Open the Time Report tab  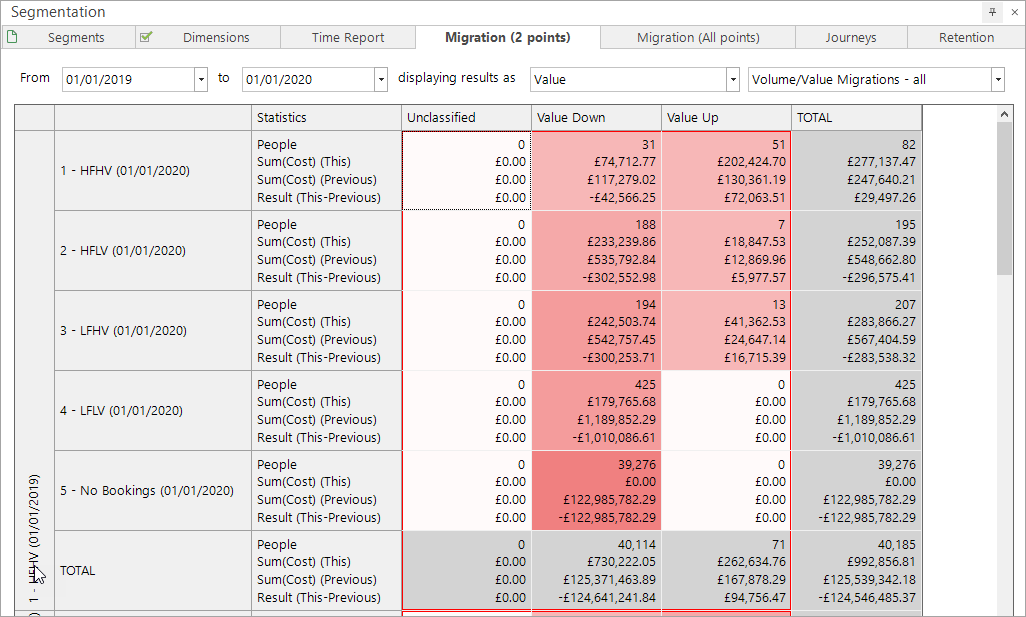point(347,37)
